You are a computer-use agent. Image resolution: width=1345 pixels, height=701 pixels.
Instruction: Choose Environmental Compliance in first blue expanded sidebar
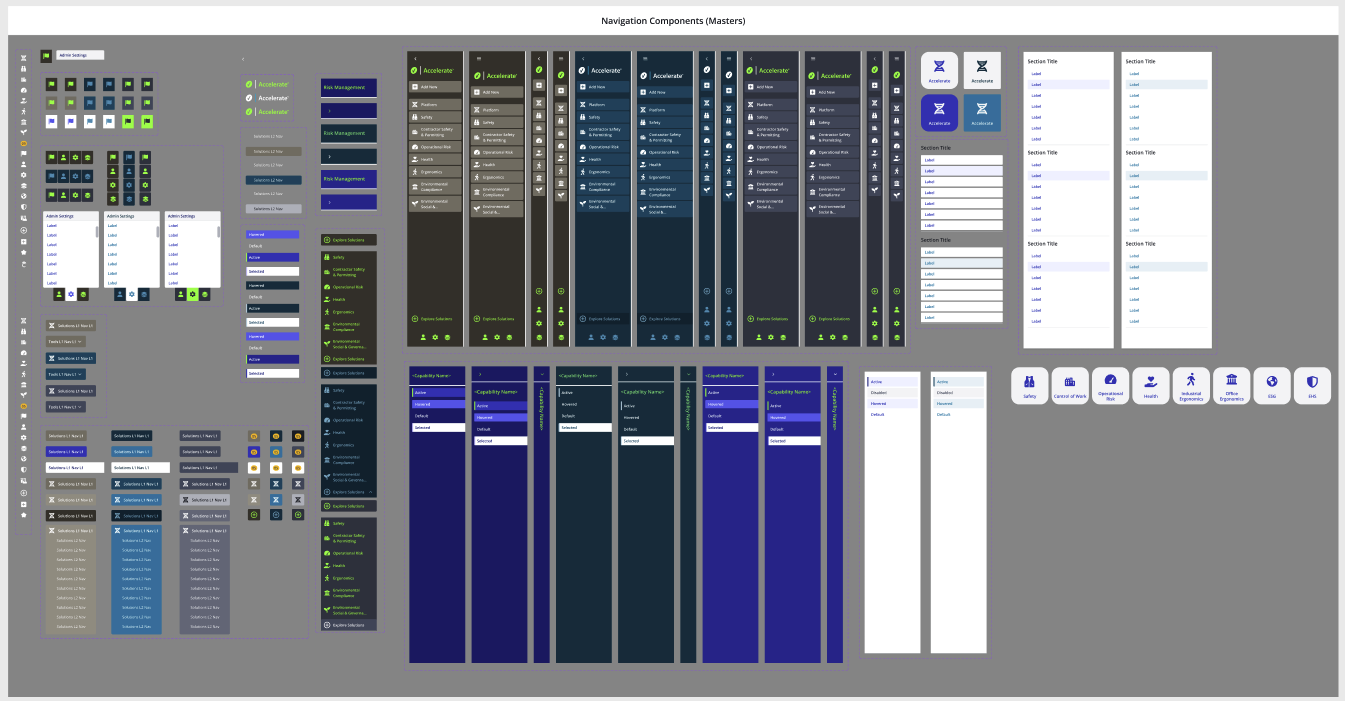(x=602, y=186)
